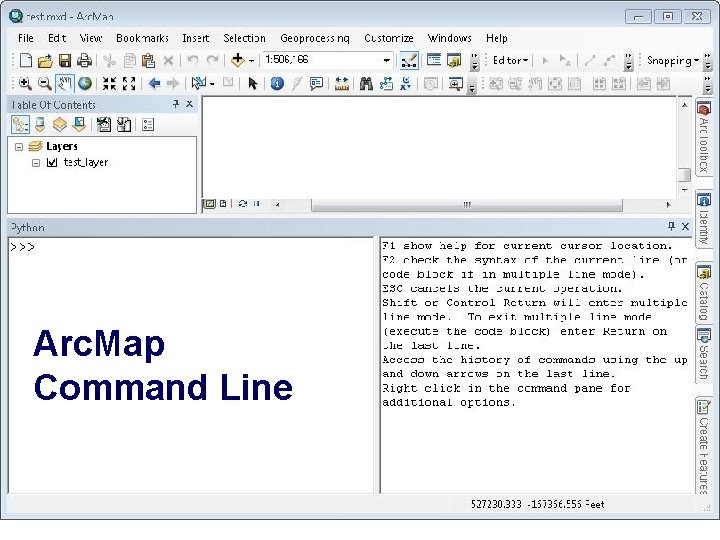Click Fixed Zoom In arrows icon
Image resolution: width=720 pixels, height=540 pixels.
(x=109, y=84)
